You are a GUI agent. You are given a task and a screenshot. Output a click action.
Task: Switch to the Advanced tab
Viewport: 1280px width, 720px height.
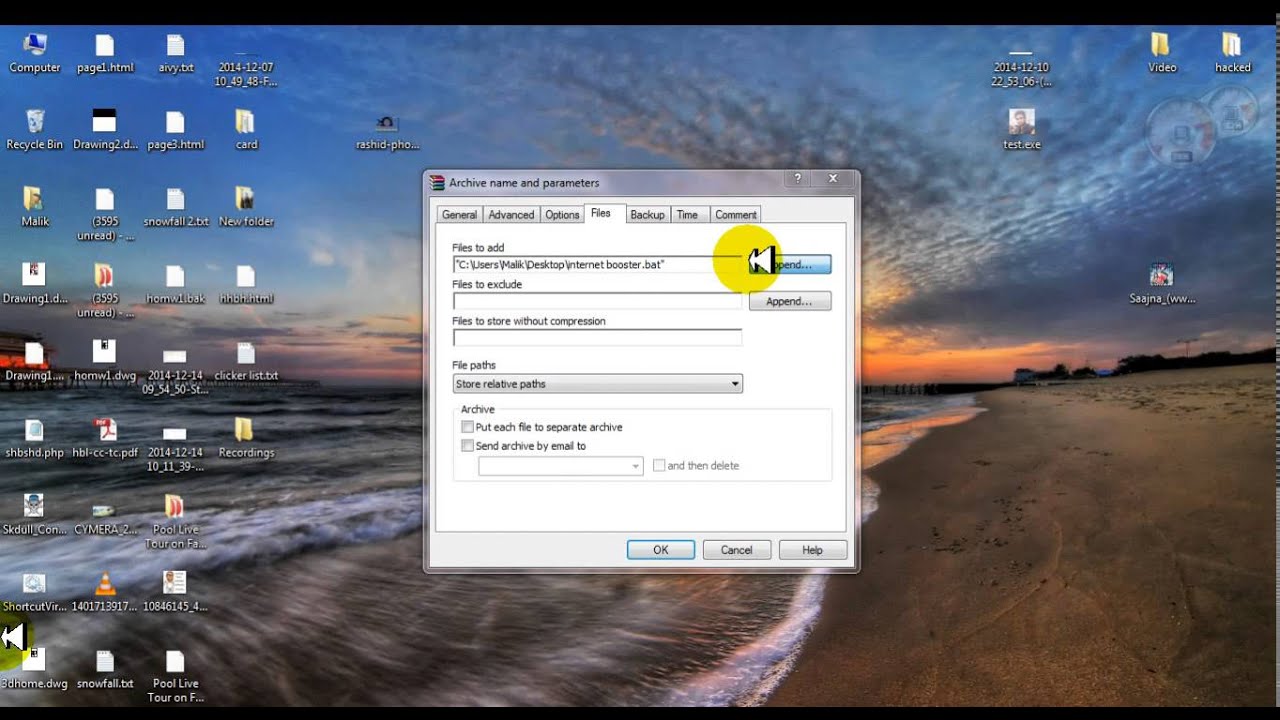click(x=511, y=215)
